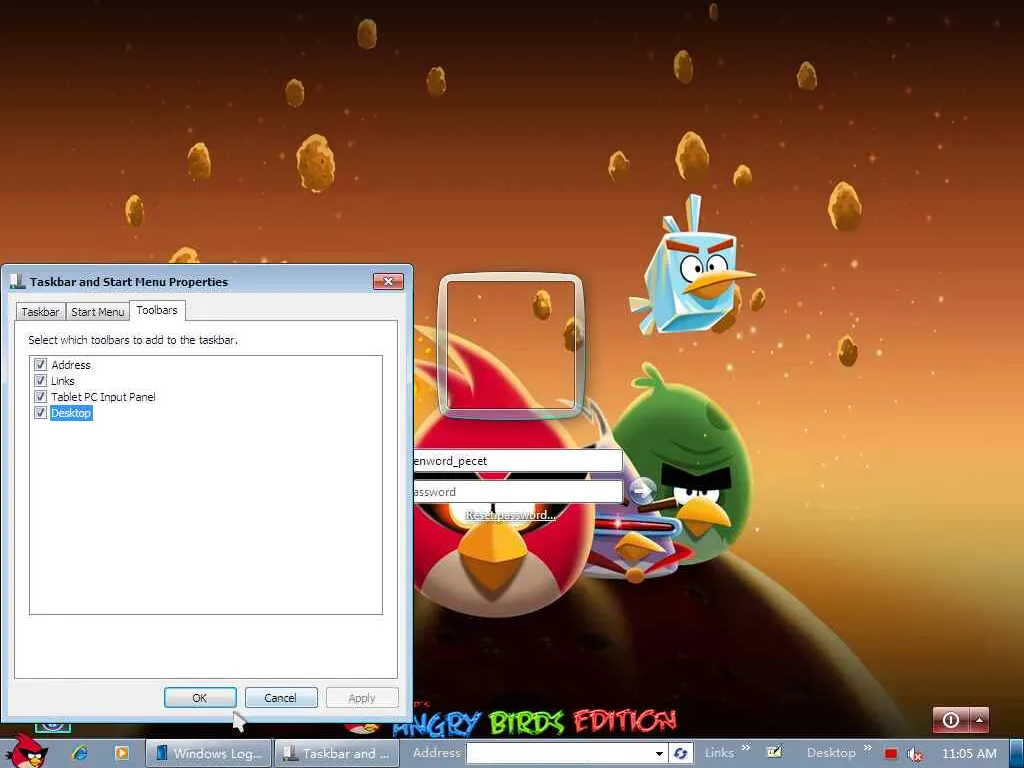Open the Address bar dropdown arrow

(659, 753)
